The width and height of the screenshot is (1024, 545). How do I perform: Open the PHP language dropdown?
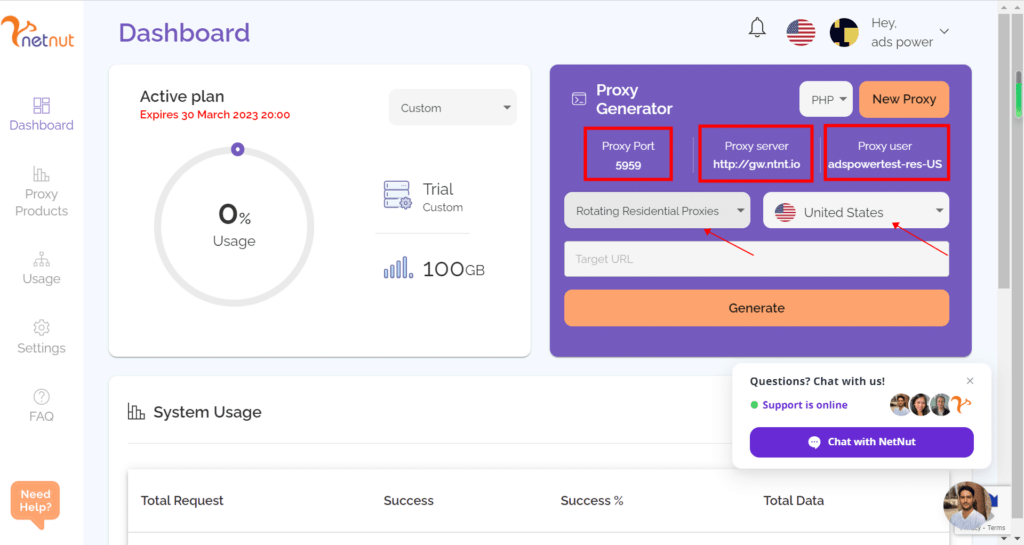826,99
